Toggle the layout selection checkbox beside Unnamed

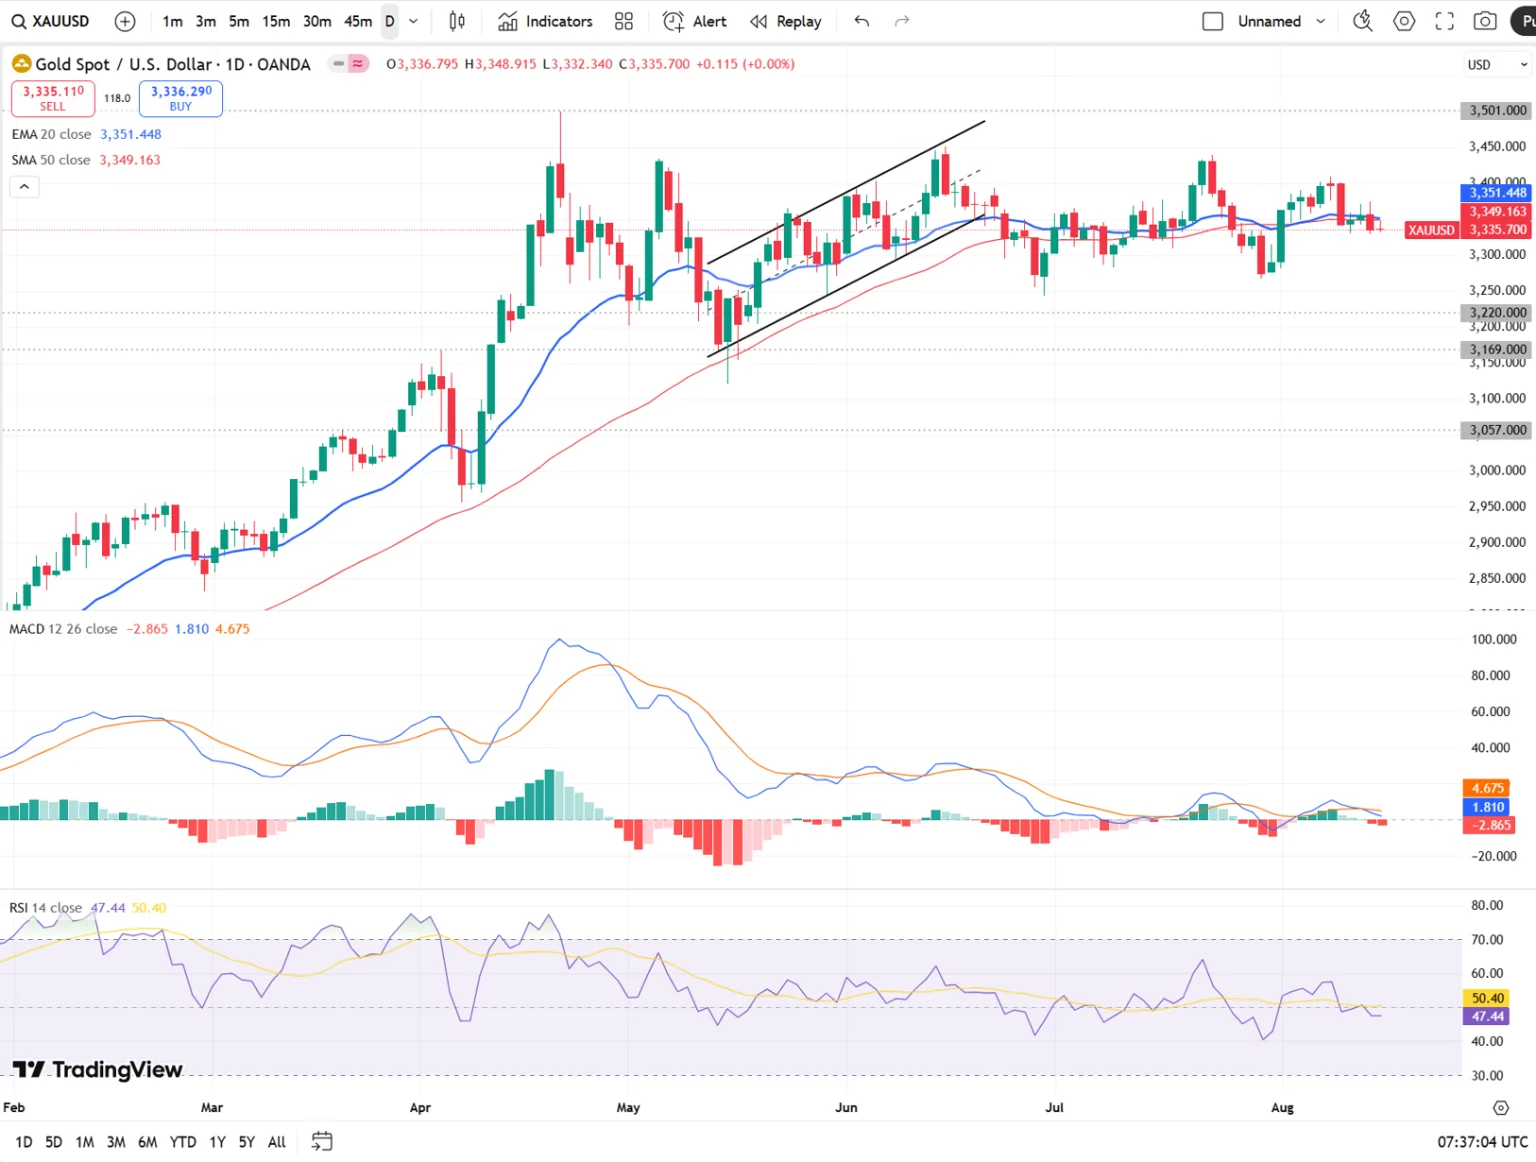click(1211, 20)
